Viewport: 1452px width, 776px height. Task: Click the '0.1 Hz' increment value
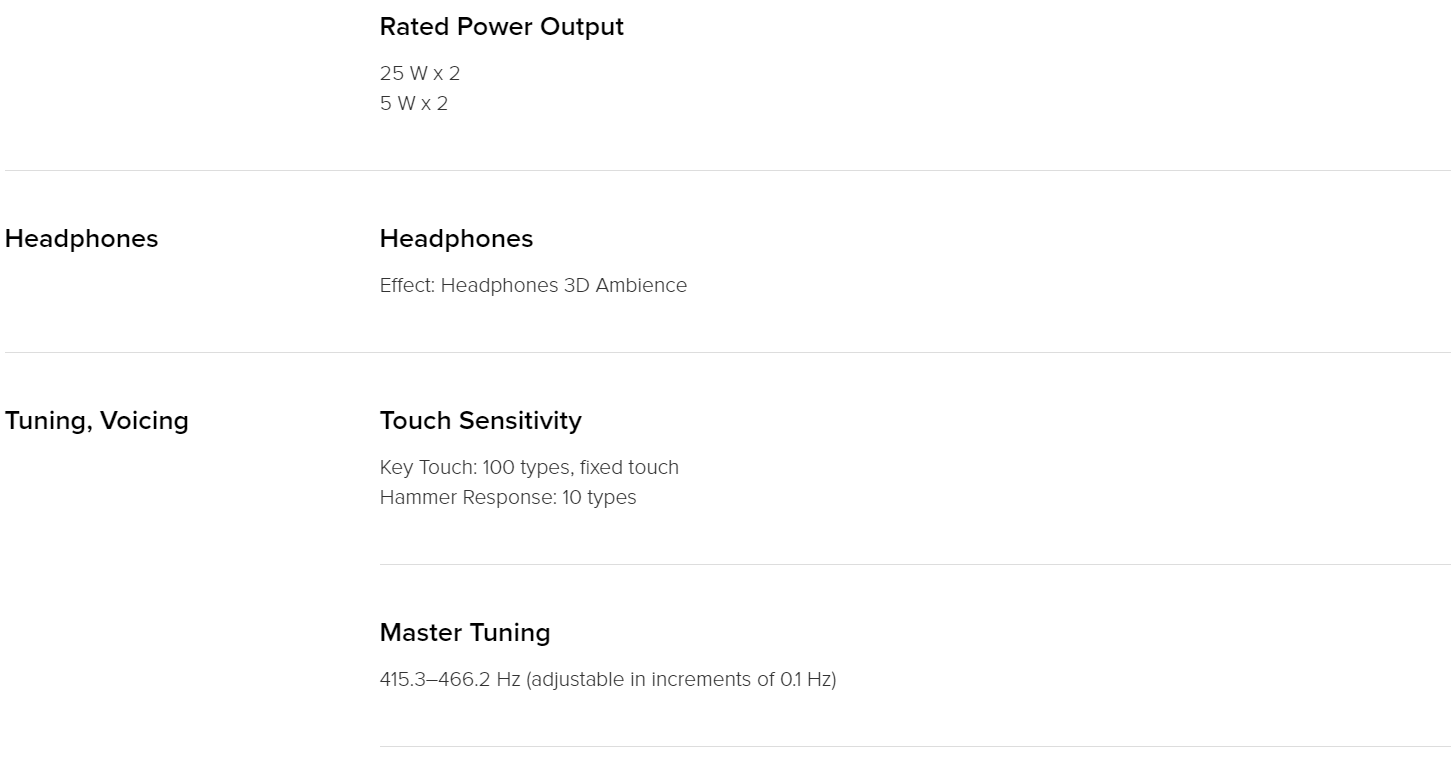(806, 679)
